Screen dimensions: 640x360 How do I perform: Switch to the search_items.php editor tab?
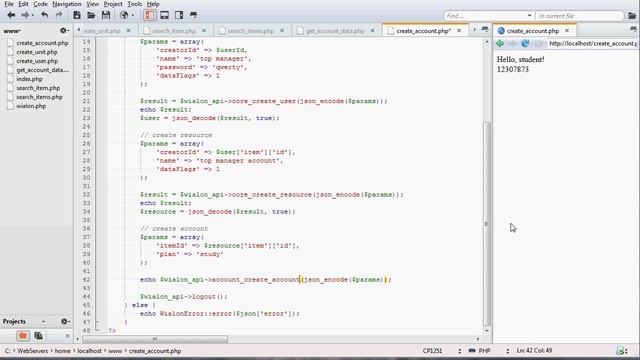250,31
